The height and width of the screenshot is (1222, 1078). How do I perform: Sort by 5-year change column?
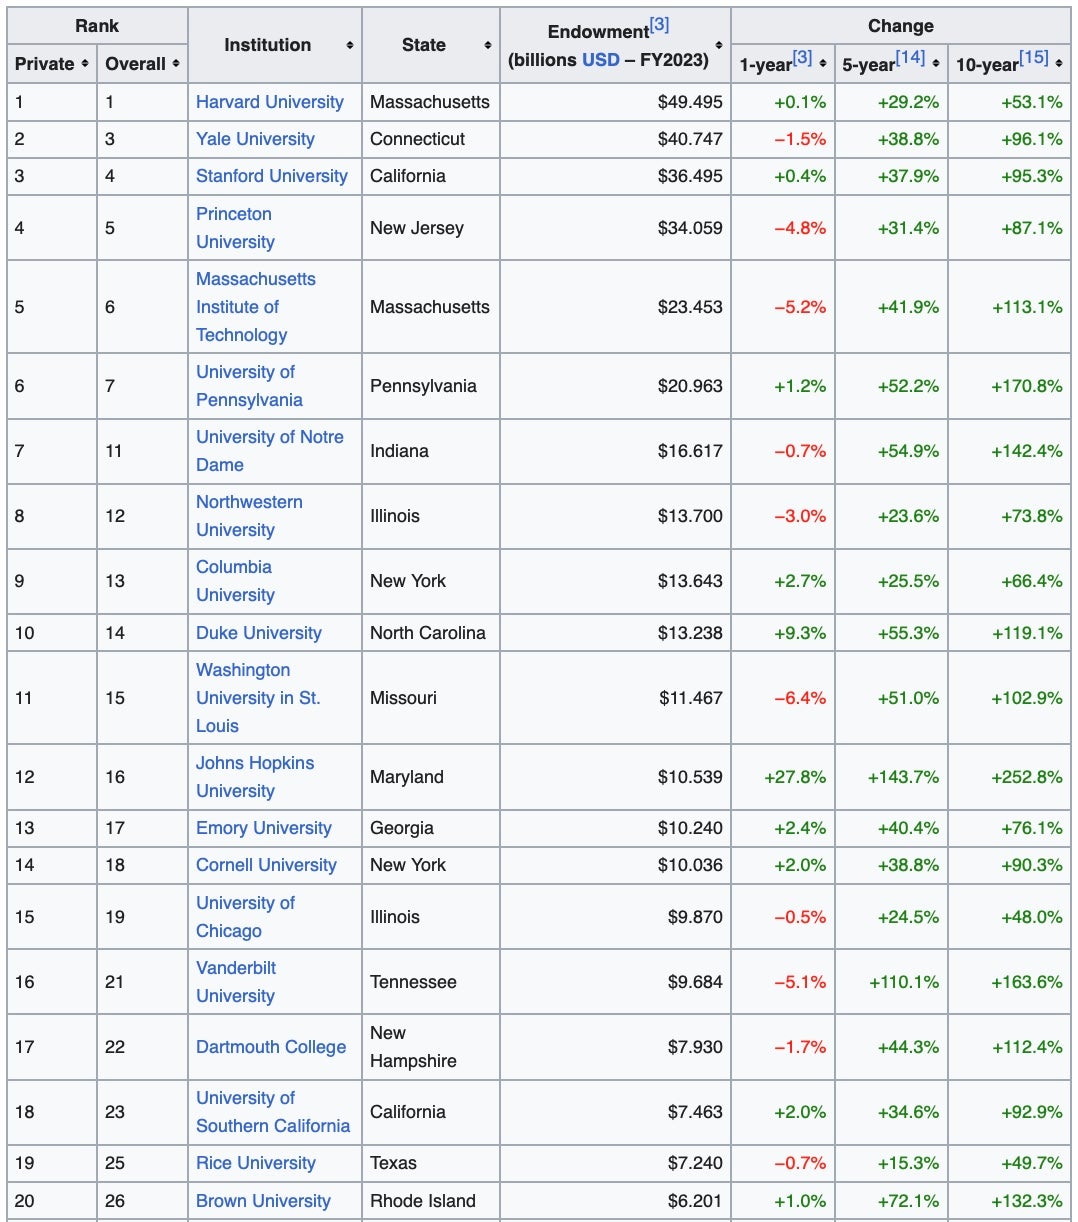[x=935, y=64]
